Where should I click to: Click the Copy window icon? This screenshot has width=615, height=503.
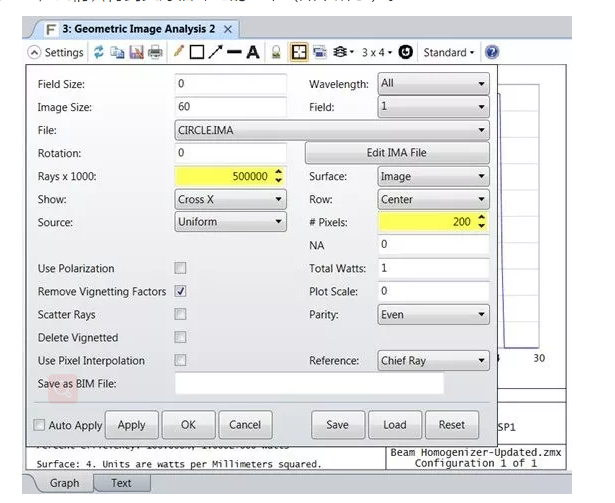[117, 52]
